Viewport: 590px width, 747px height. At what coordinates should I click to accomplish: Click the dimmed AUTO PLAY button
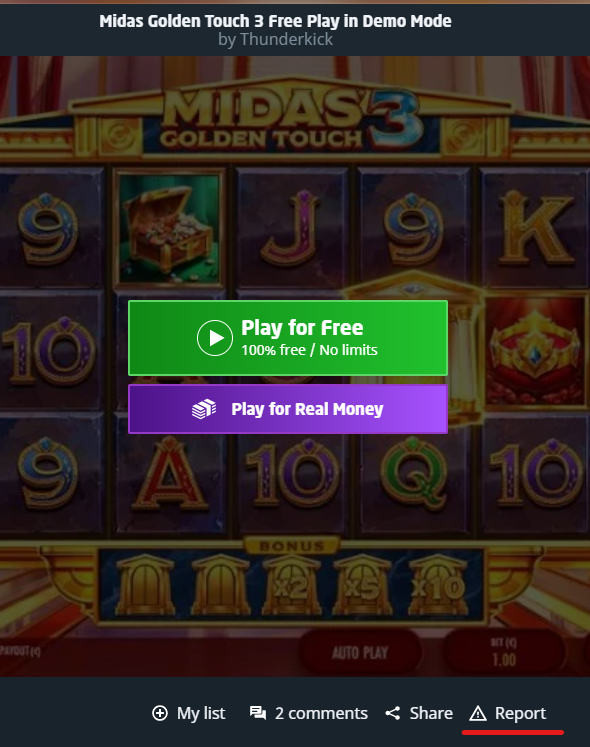360,652
